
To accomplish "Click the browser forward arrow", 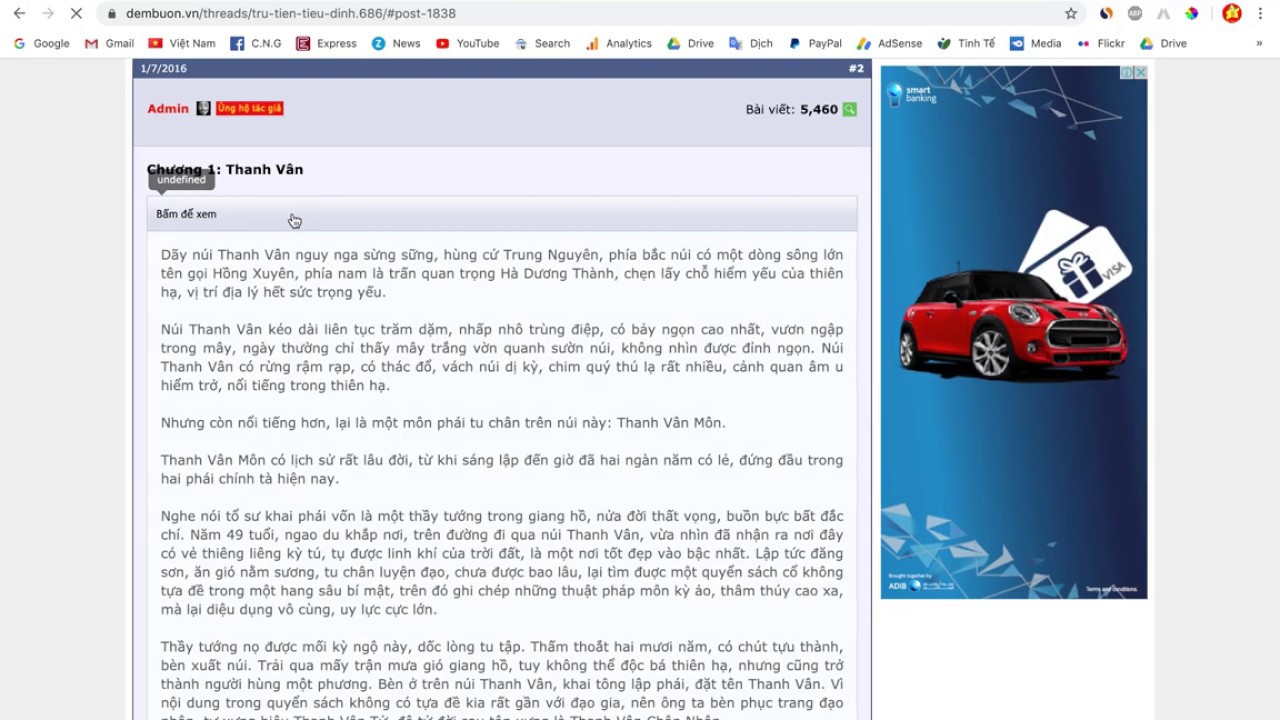I will point(47,14).
